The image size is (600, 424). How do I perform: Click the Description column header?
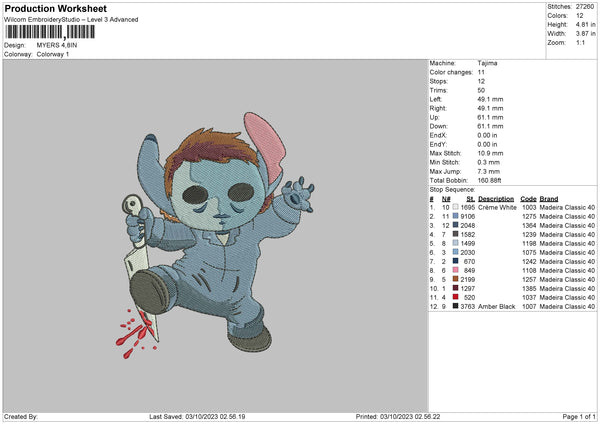pos(496,198)
